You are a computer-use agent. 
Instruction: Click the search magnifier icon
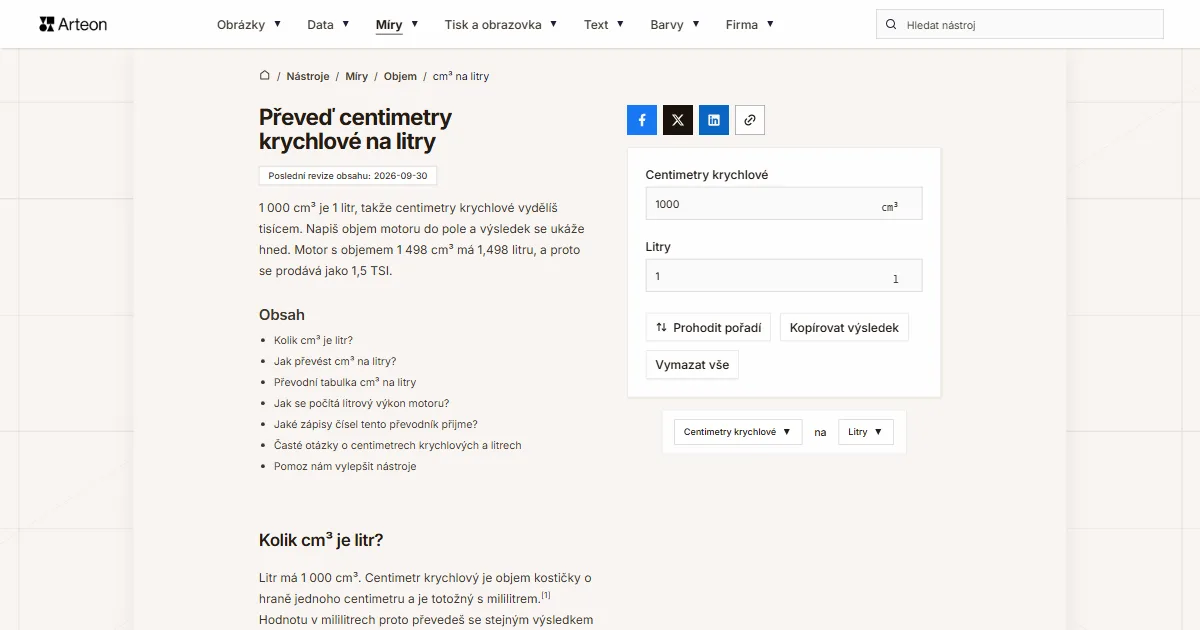click(x=891, y=24)
